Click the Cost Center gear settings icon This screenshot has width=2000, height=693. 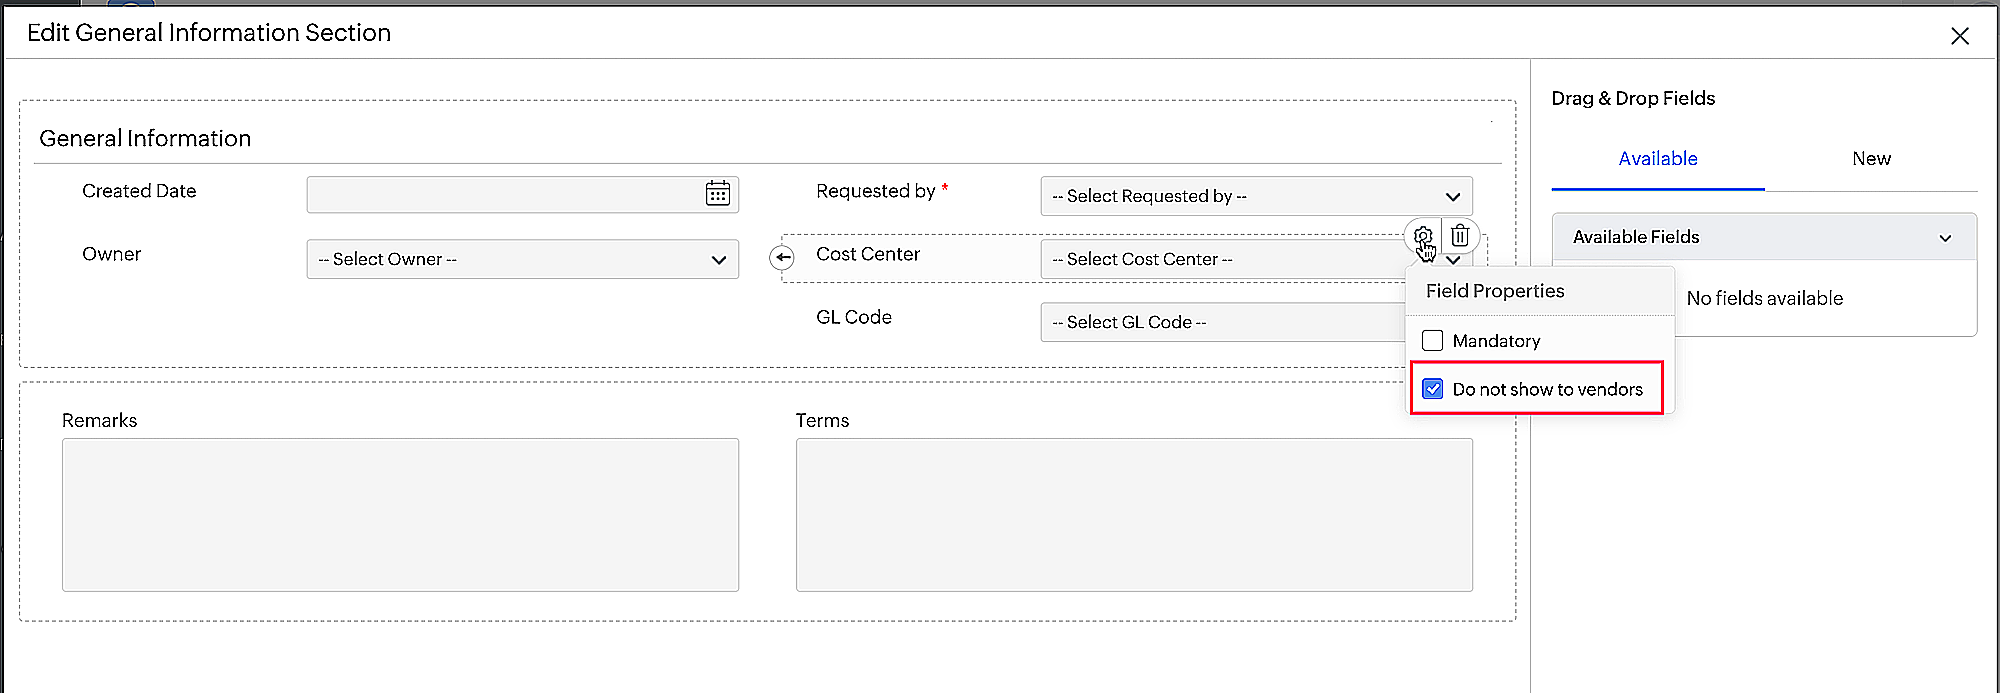tap(1423, 236)
